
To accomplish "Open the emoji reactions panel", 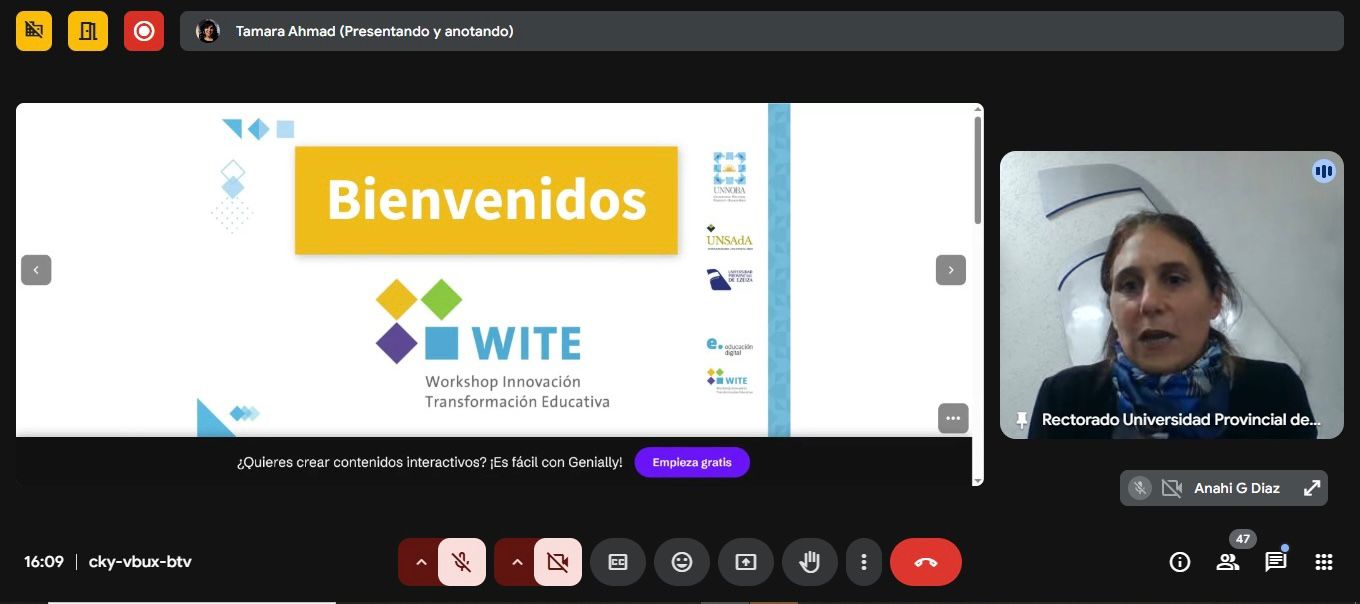I will [x=682, y=562].
